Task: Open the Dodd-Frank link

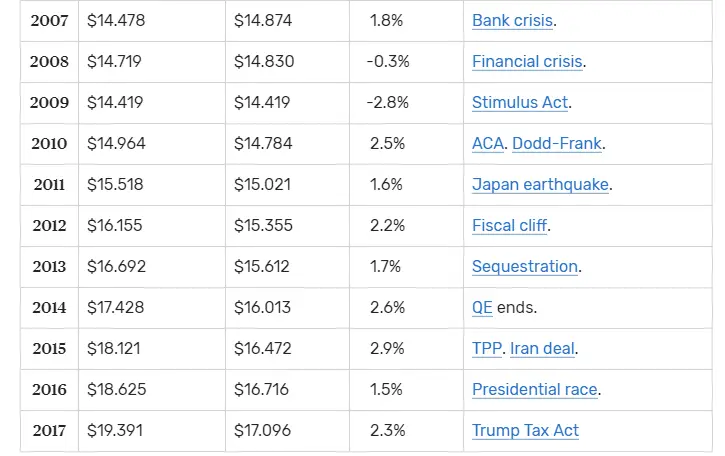Action: pyautogui.click(x=557, y=144)
